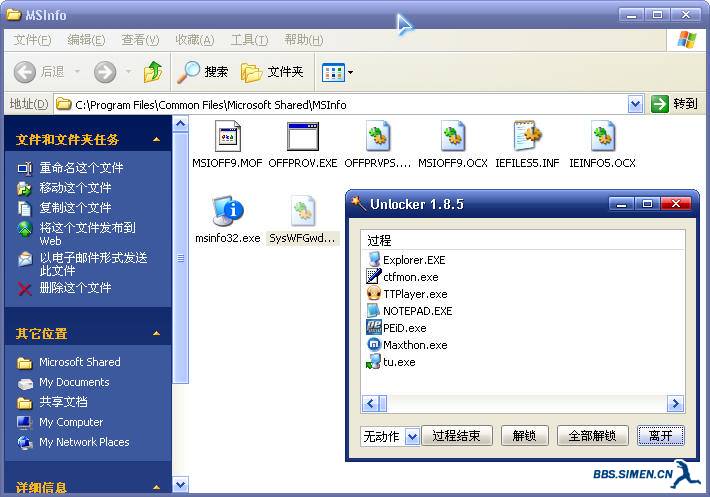Click the Forward arrow icon
Viewport: 710px width, 497px height.
[x=105, y=72]
